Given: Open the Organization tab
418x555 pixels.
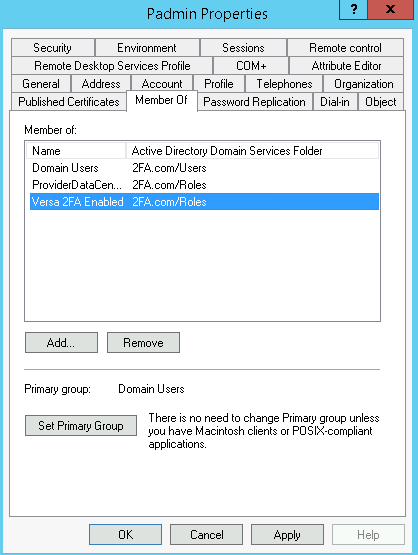Looking at the screenshot, I should point(363,84).
